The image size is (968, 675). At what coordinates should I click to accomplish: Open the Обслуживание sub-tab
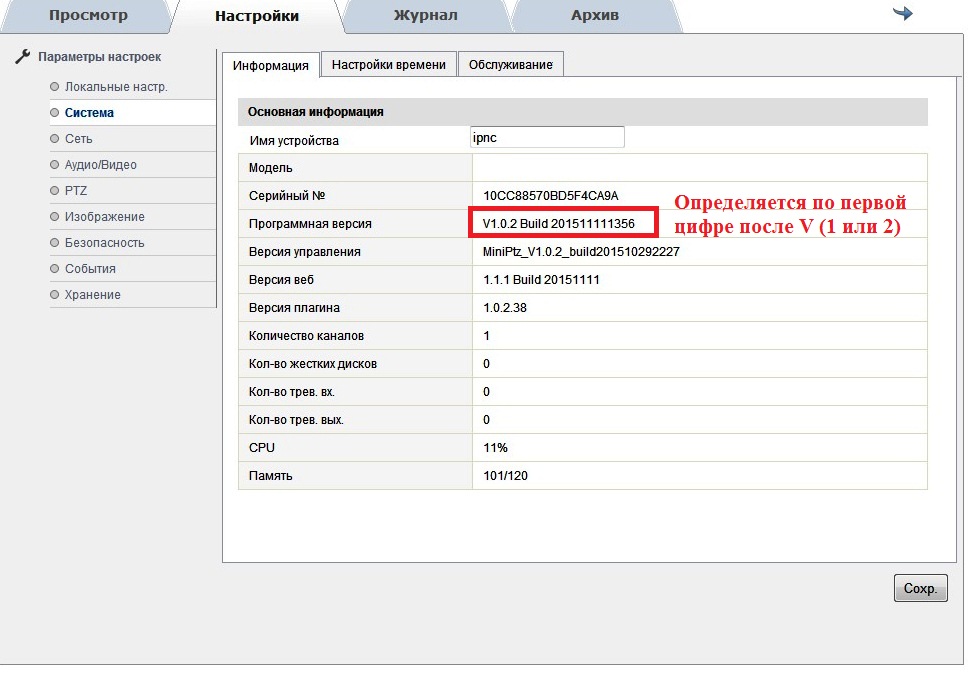coord(510,65)
